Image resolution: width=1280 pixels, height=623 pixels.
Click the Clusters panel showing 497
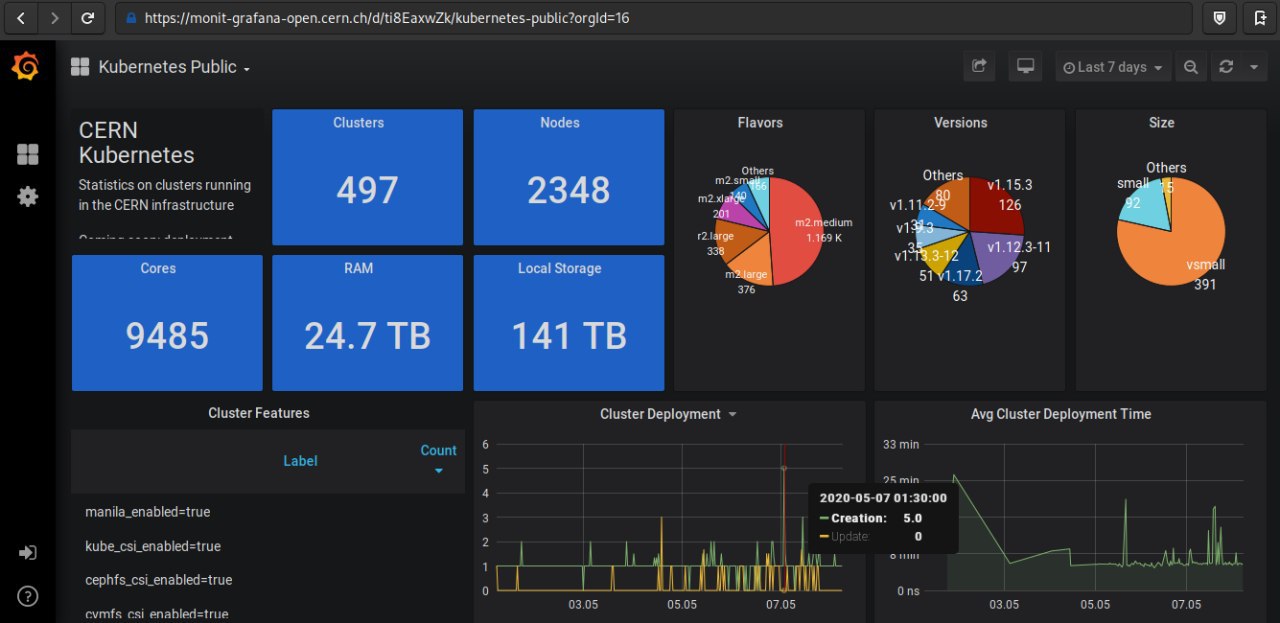(x=367, y=177)
